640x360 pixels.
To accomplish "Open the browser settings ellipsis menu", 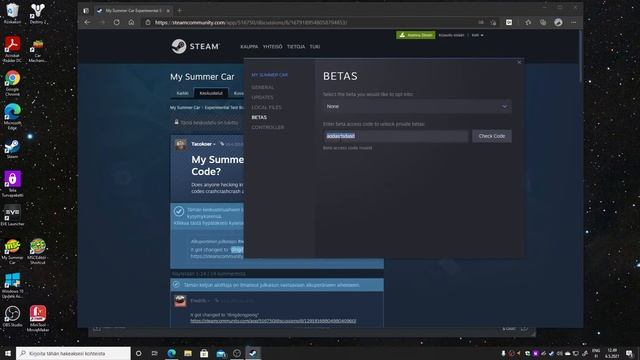I will click(x=573, y=22).
